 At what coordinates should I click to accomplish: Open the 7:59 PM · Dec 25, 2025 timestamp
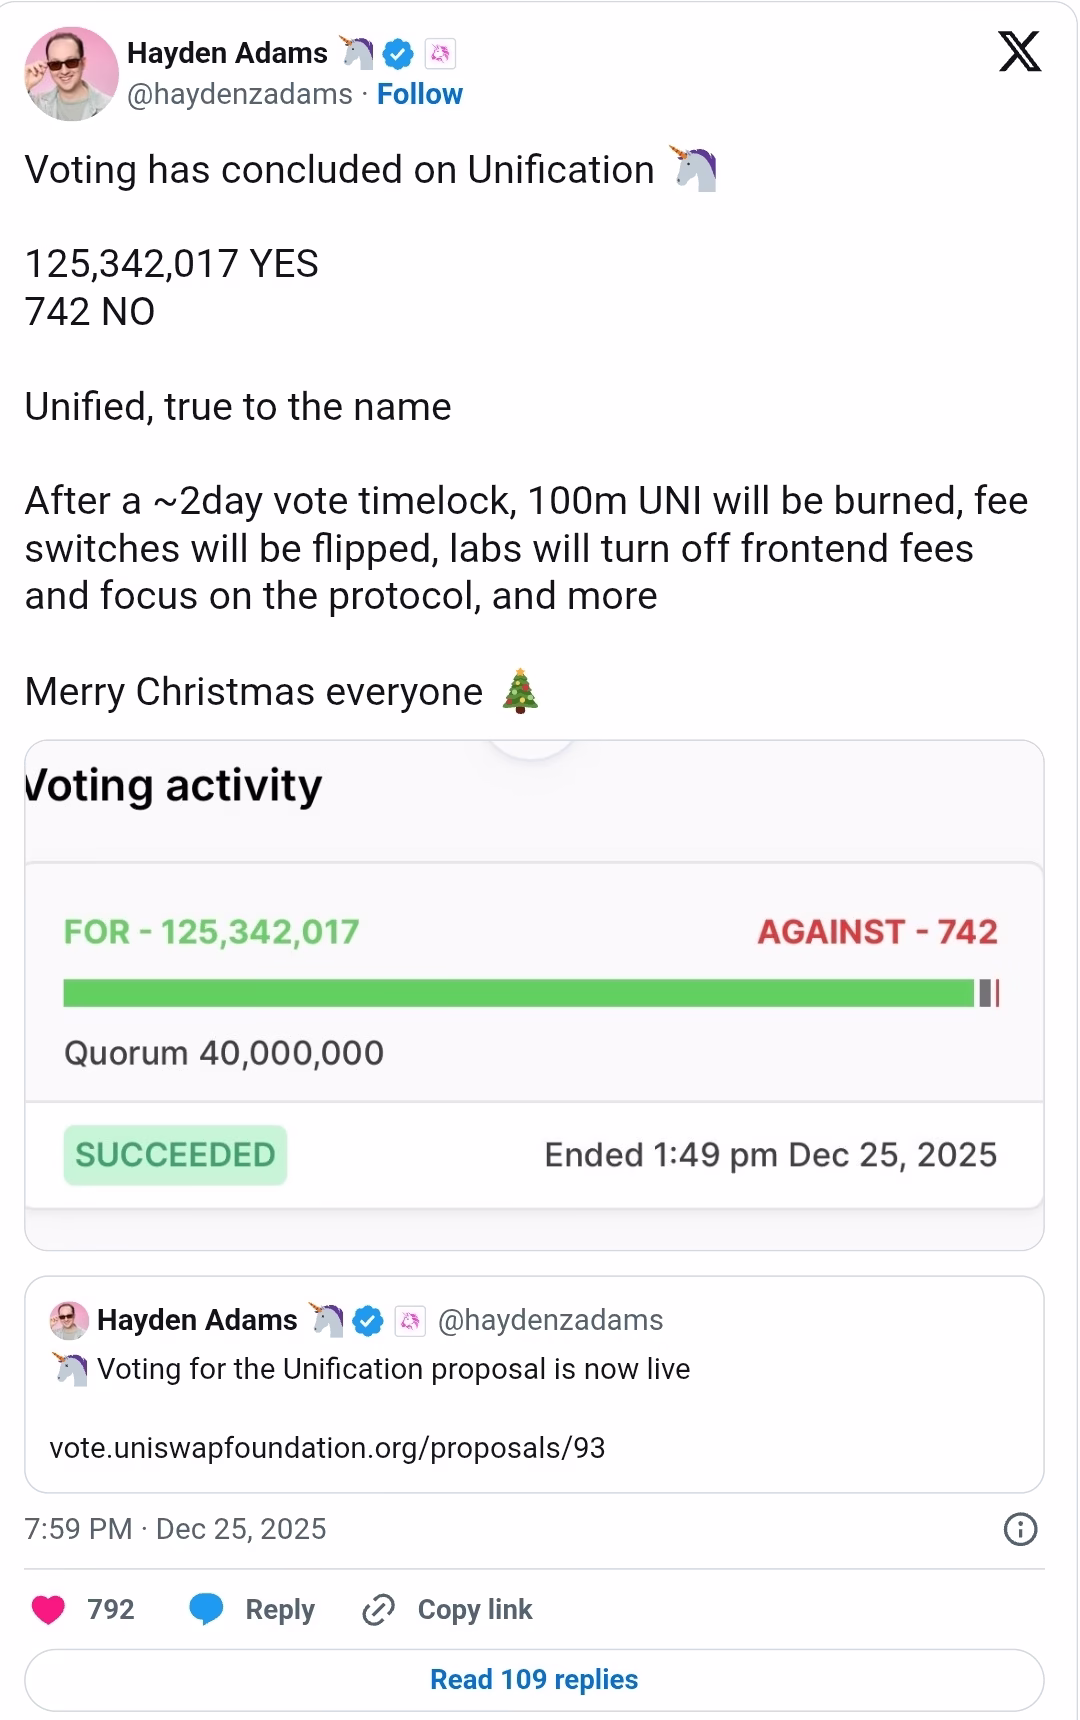point(176,1529)
